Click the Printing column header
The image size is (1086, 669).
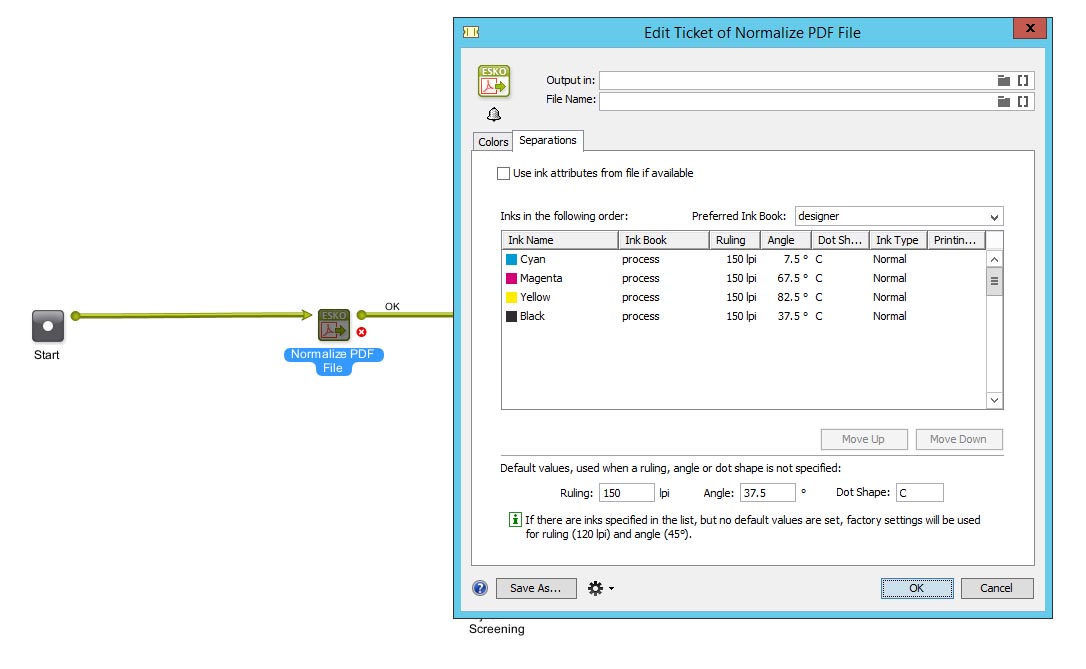point(956,240)
